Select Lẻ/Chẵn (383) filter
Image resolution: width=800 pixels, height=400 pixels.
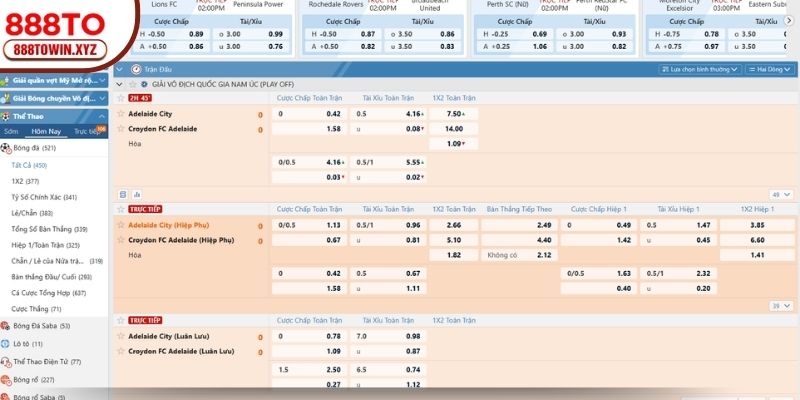pos(32,213)
